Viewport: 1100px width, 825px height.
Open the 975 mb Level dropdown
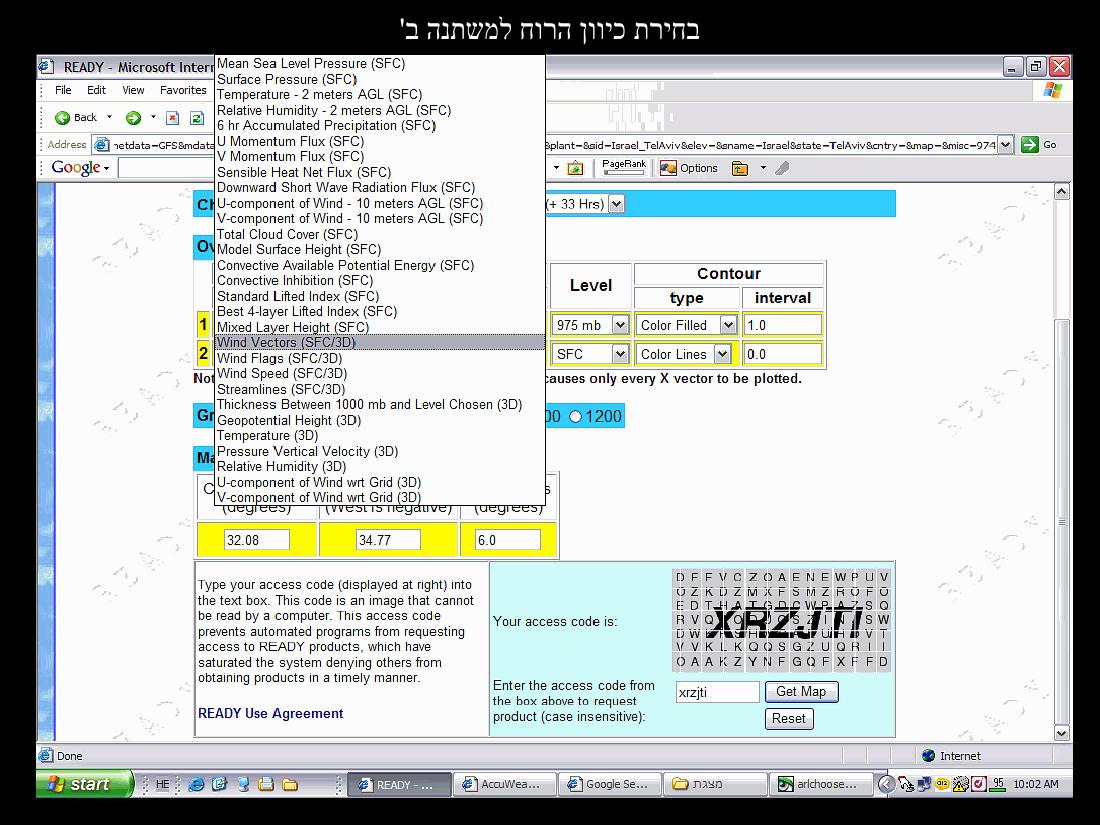(x=619, y=326)
